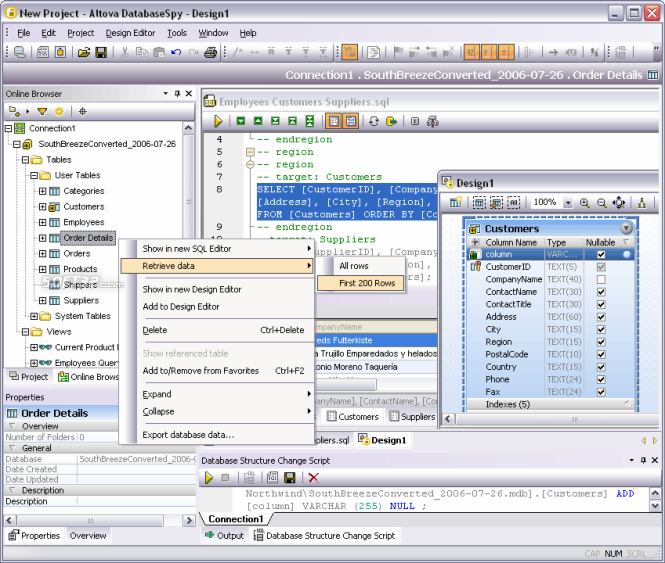Click the Fit to window icon in Design1
665x563 pixels.
619,203
